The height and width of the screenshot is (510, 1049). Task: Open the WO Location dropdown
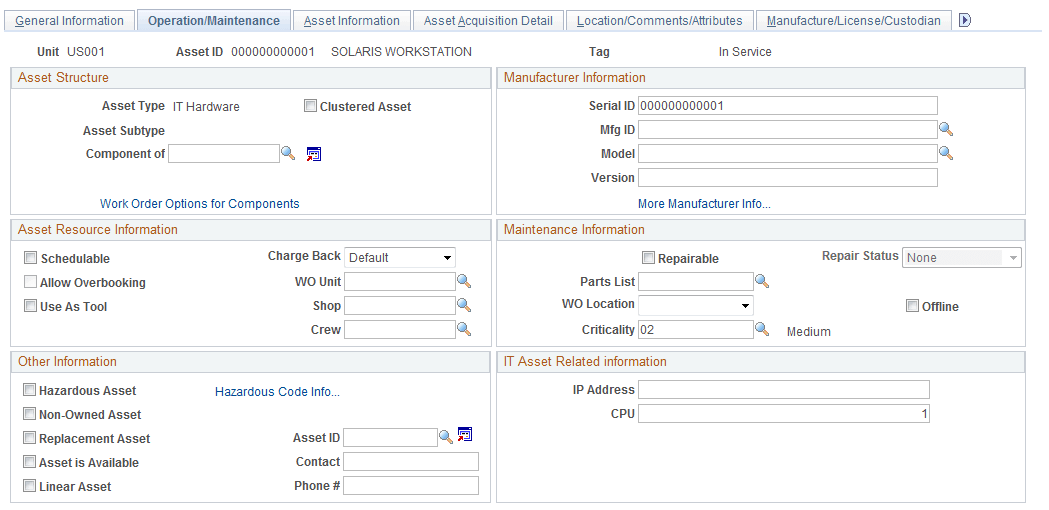[696, 305]
